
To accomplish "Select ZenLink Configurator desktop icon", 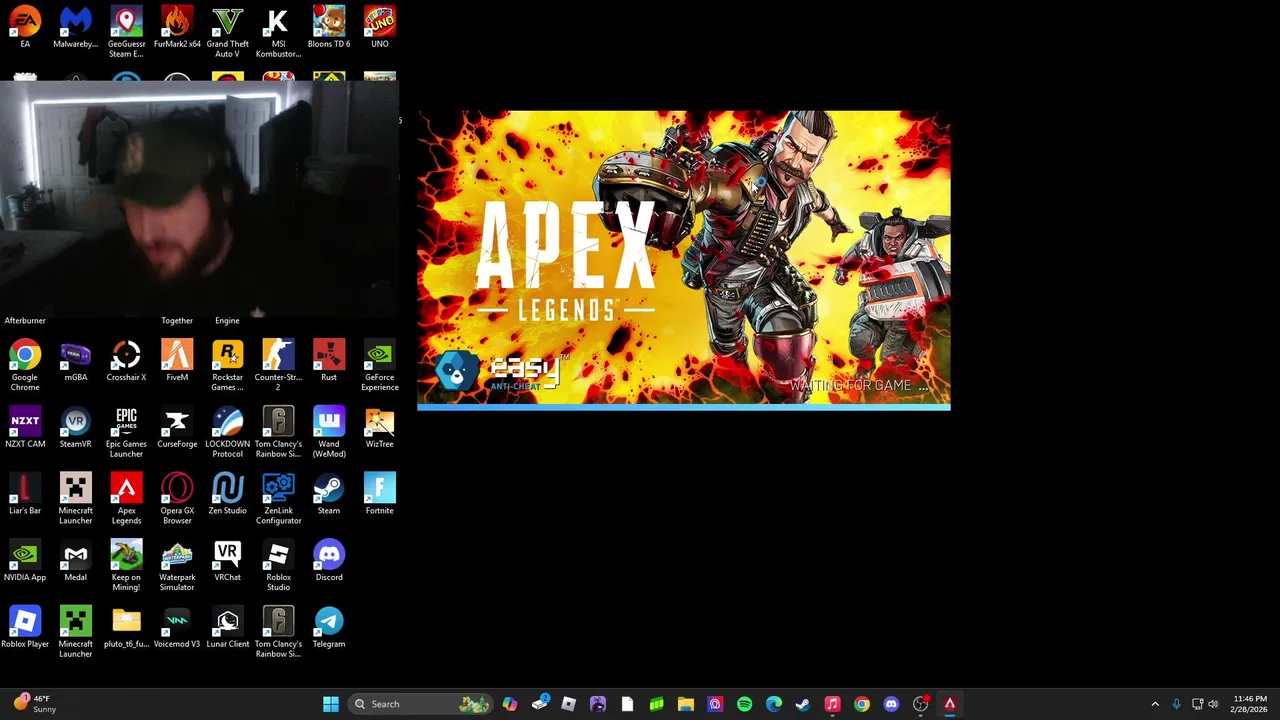I will (x=278, y=499).
